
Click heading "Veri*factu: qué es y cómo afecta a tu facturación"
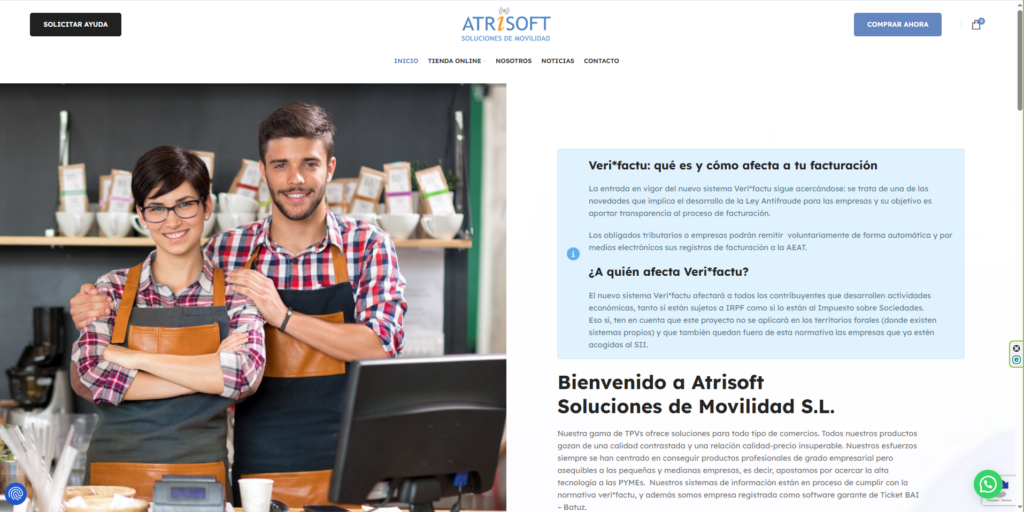[733, 165]
